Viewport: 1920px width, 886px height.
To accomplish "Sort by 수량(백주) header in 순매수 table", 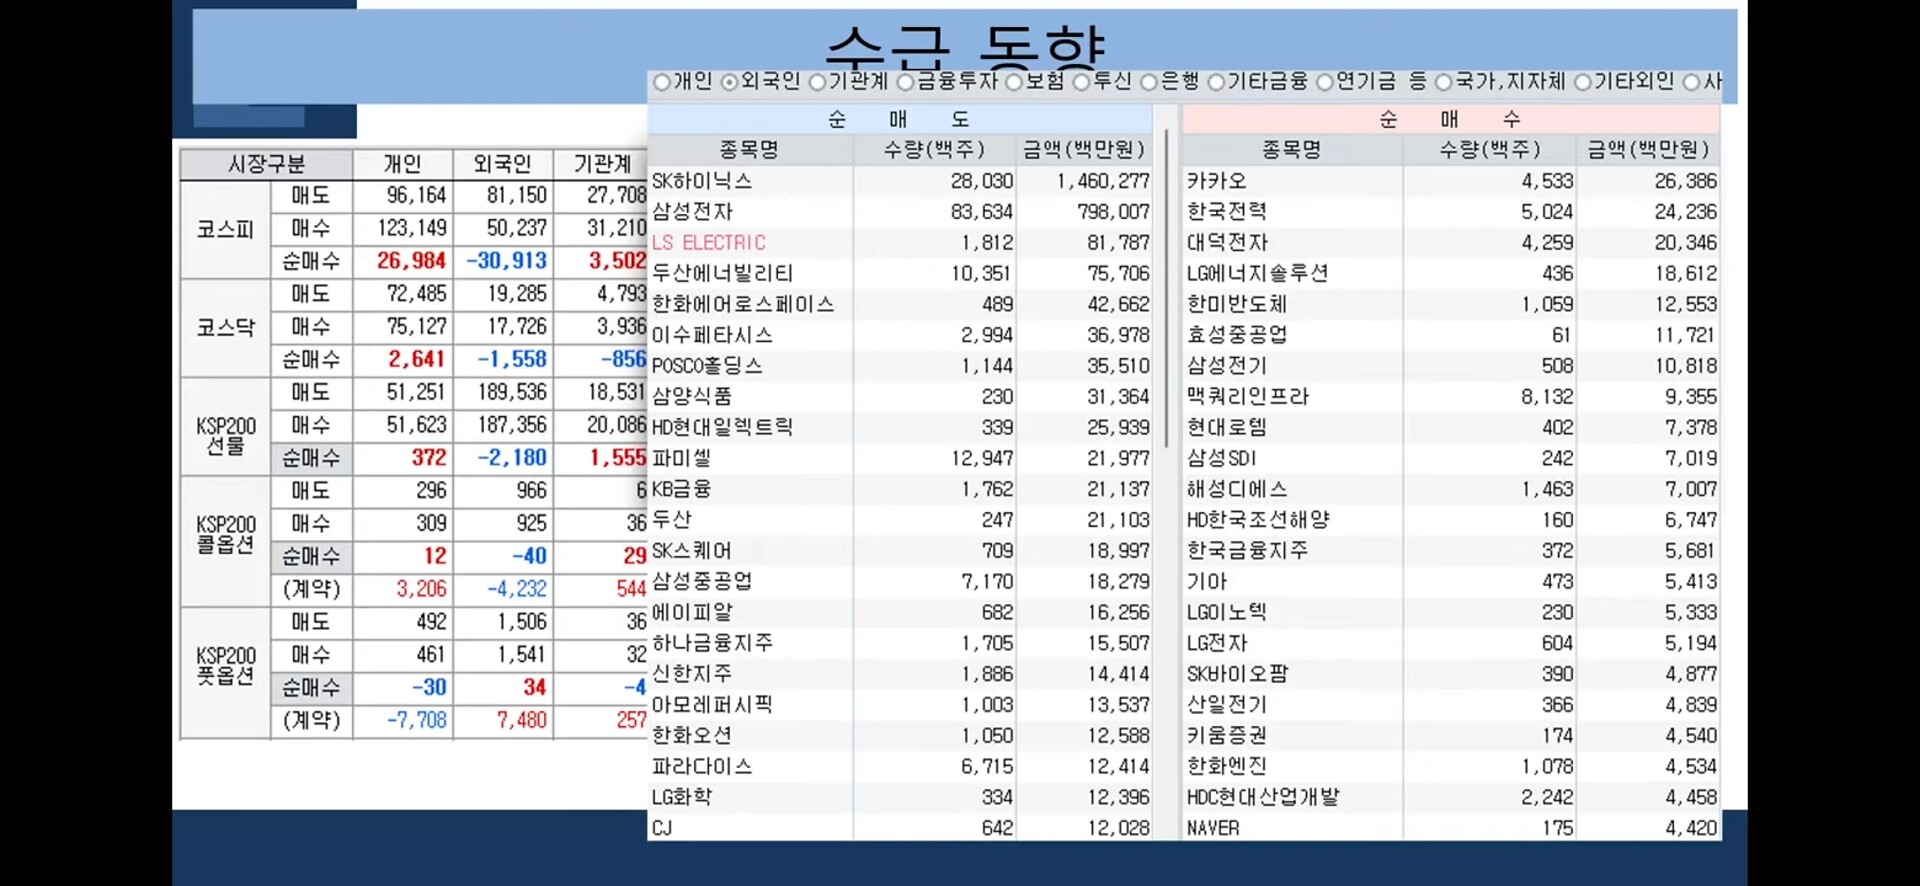I will coord(1489,150).
